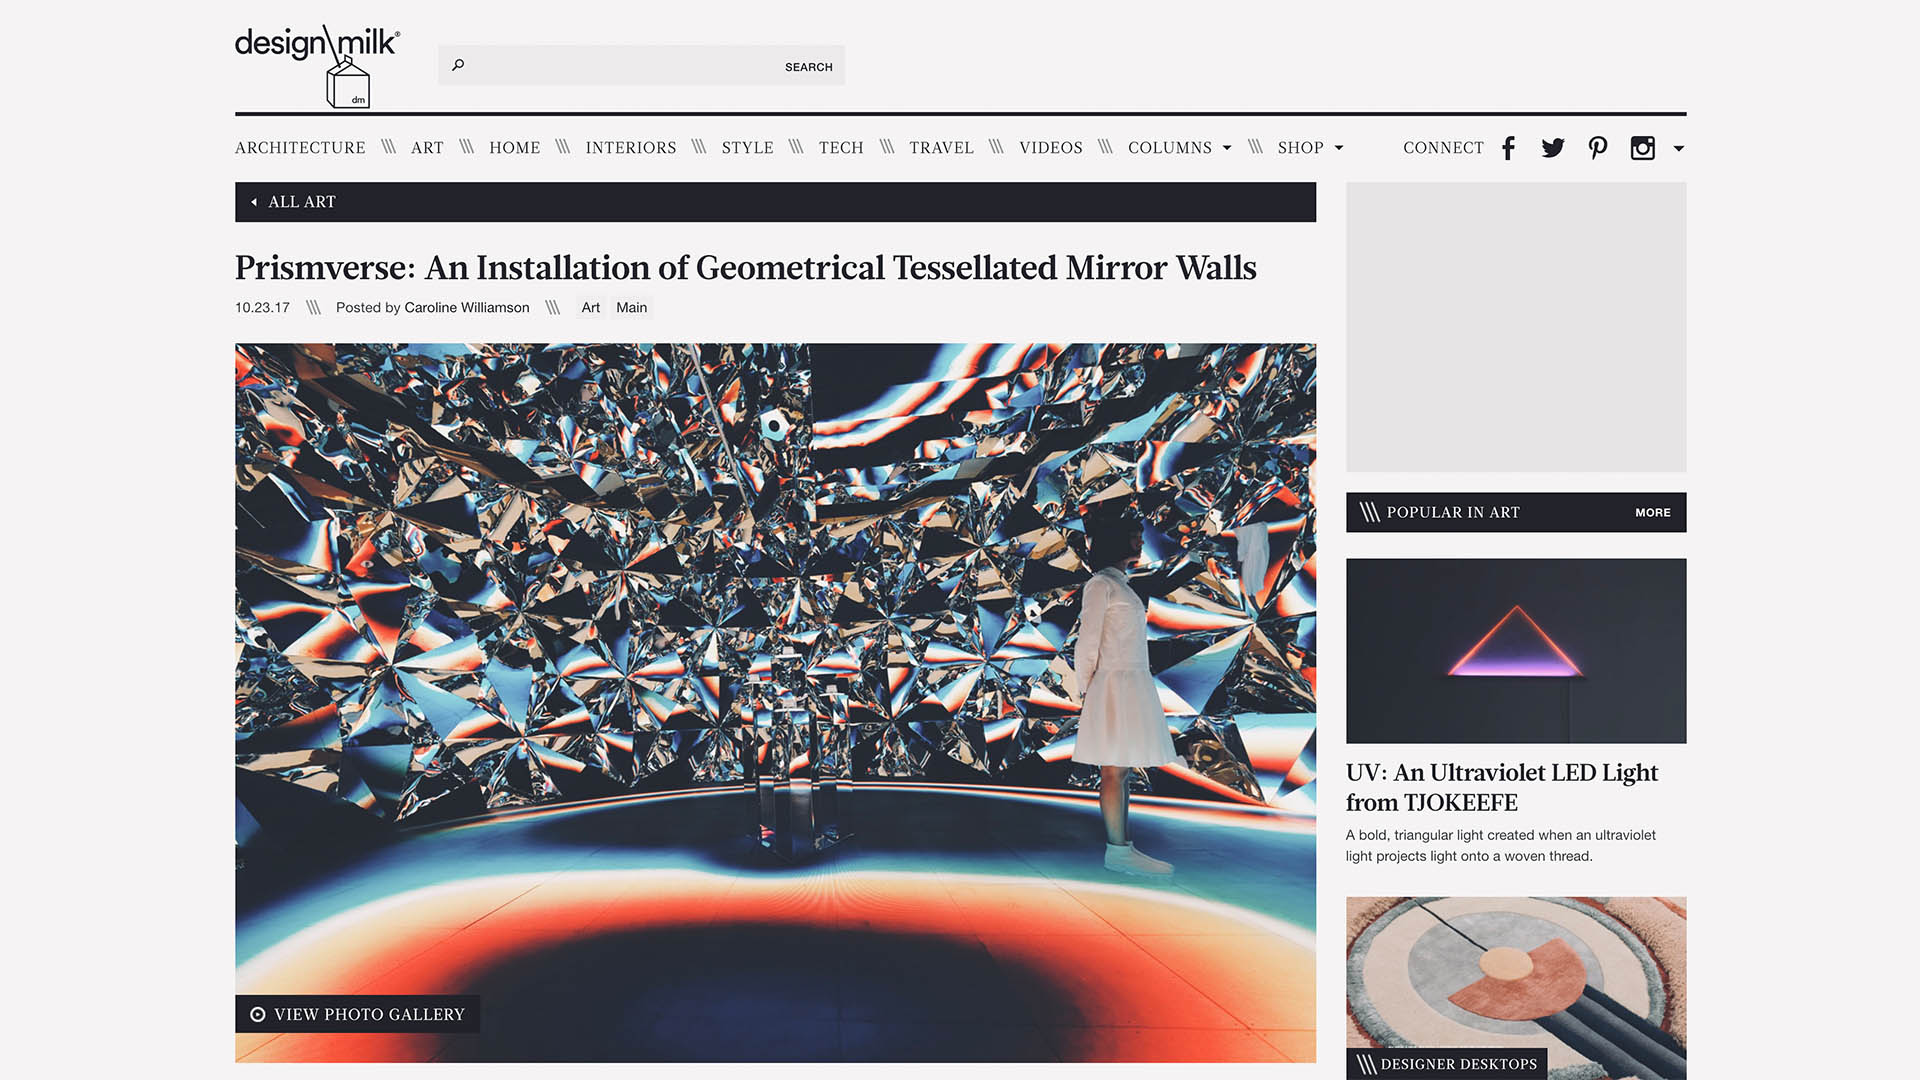1920x1080 pixels.
Task: Select the Style menu item
Action: click(748, 148)
